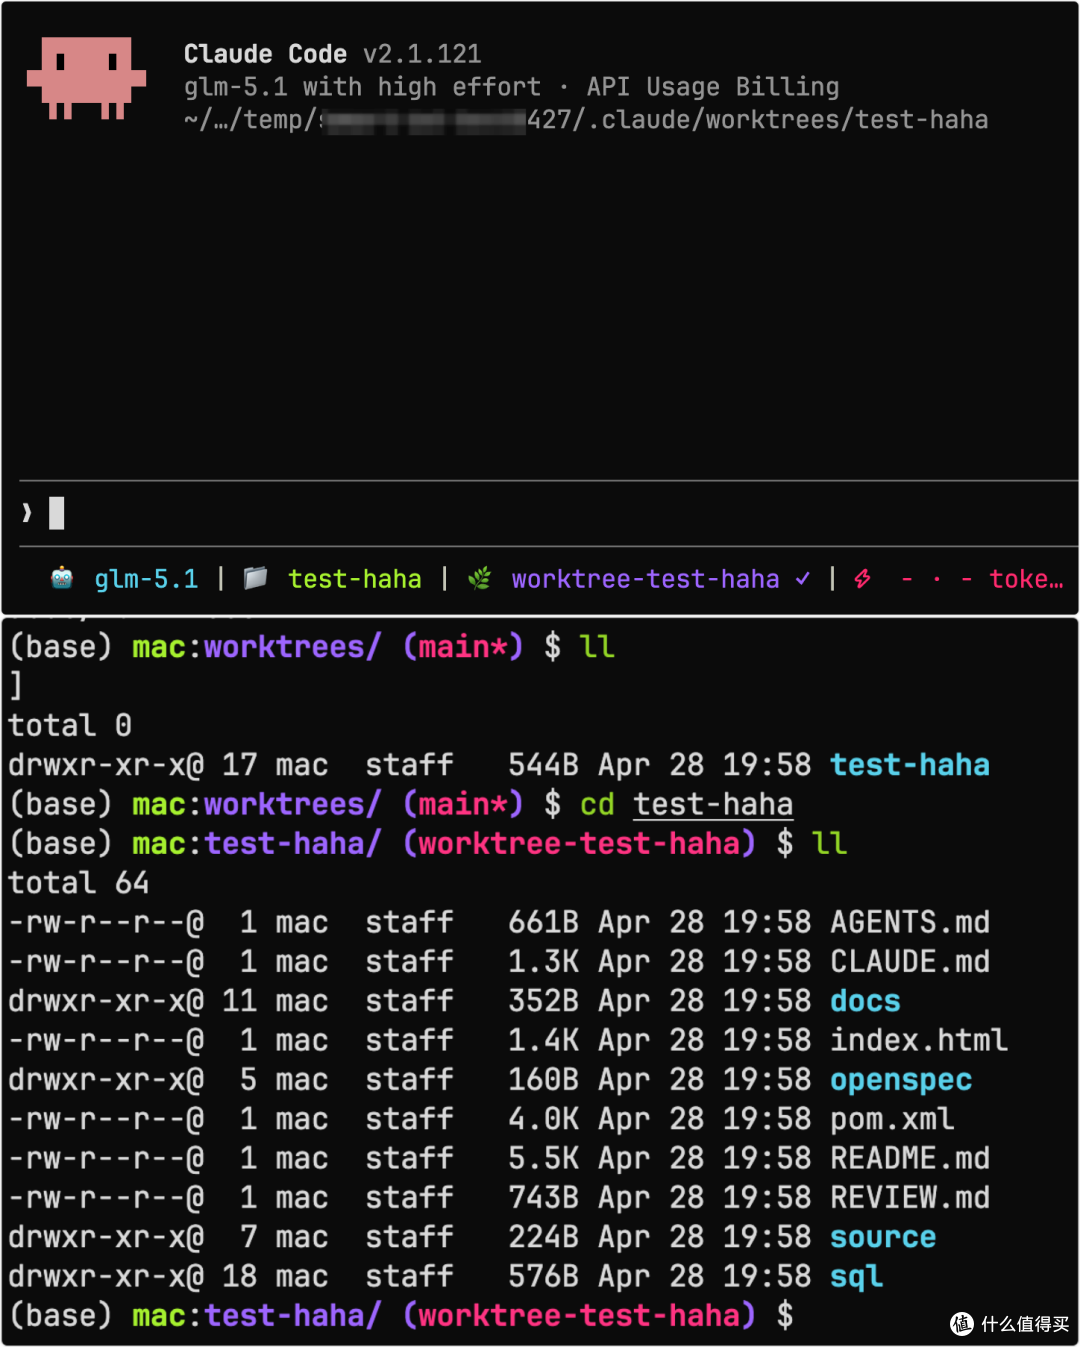Click the '5.5K' size of README.md
Image resolution: width=1080 pixels, height=1347 pixels.
click(x=543, y=1158)
